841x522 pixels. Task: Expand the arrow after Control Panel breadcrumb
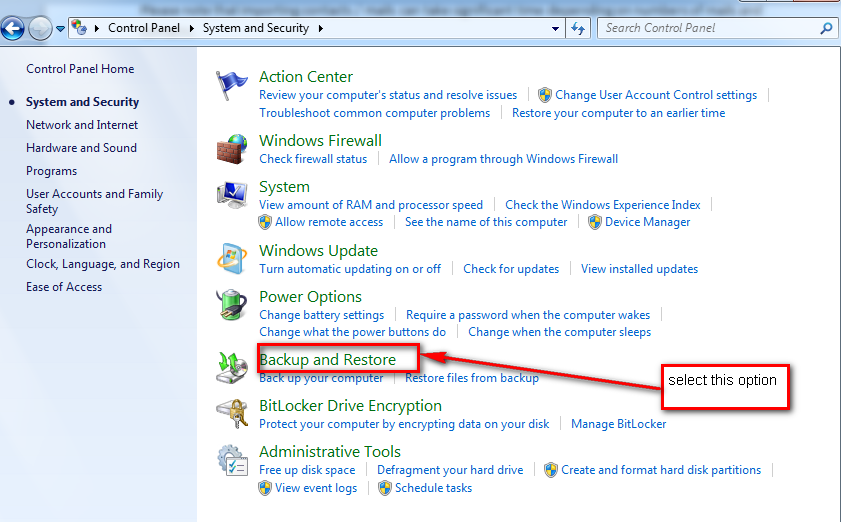(x=191, y=28)
